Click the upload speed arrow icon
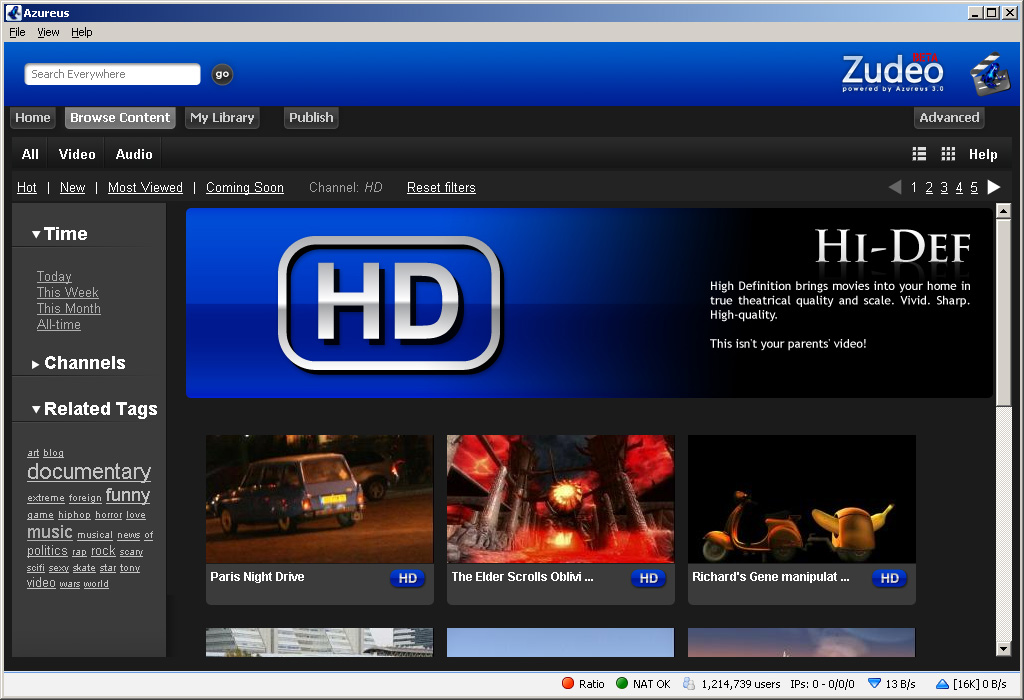This screenshot has height=700, width=1024. 942,684
